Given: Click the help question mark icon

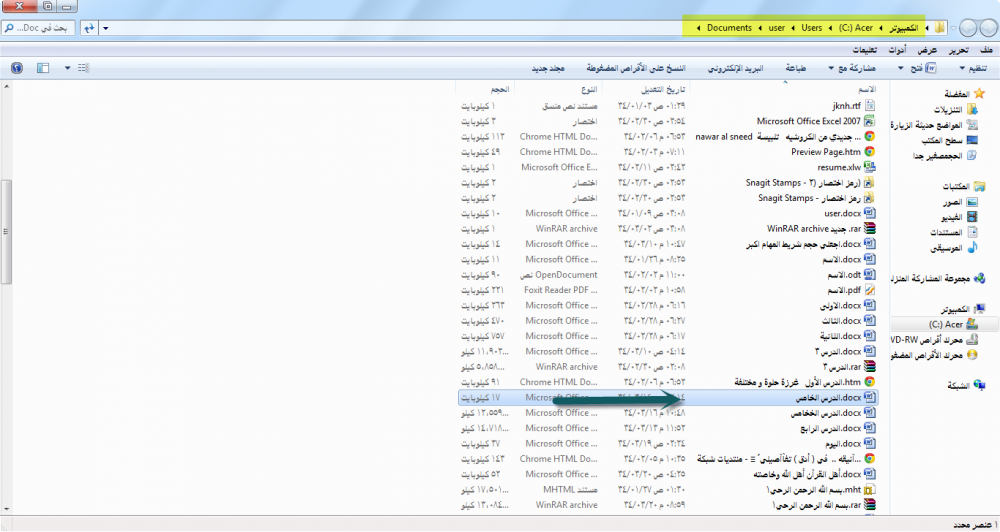Looking at the screenshot, I should [x=16, y=68].
